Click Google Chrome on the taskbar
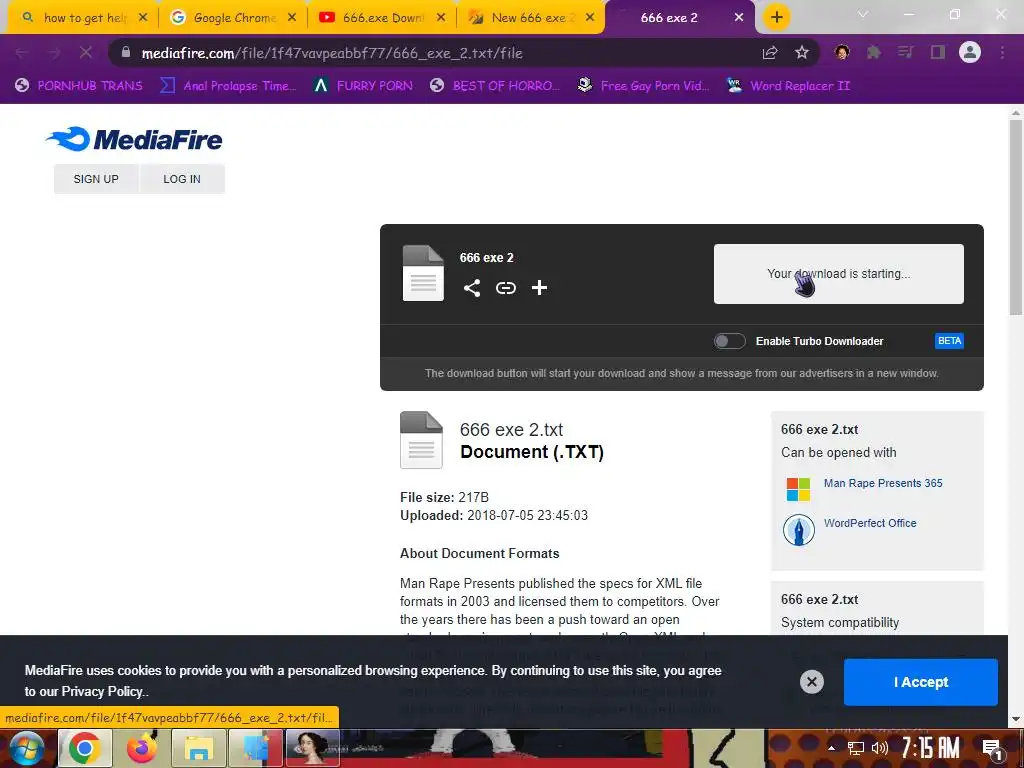This screenshot has height=768, width=1024. click(85, 748)
